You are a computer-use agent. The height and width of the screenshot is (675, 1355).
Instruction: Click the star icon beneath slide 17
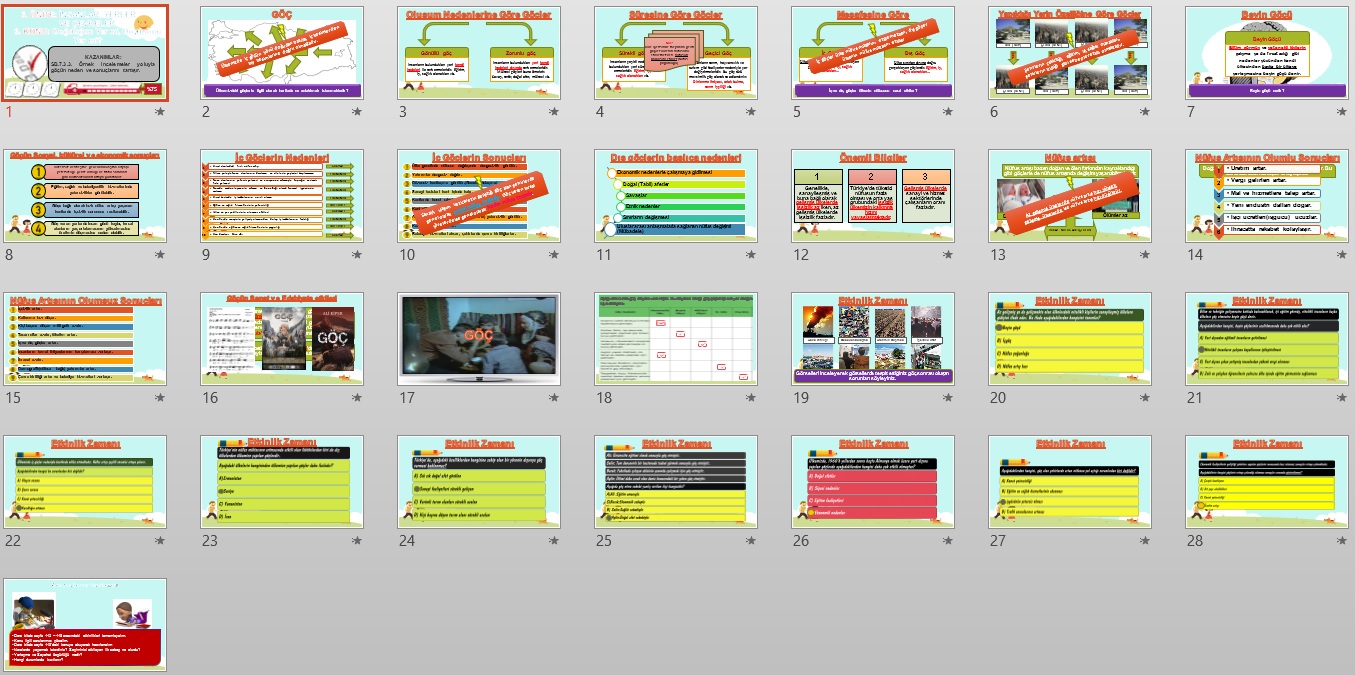click(554, 399)
